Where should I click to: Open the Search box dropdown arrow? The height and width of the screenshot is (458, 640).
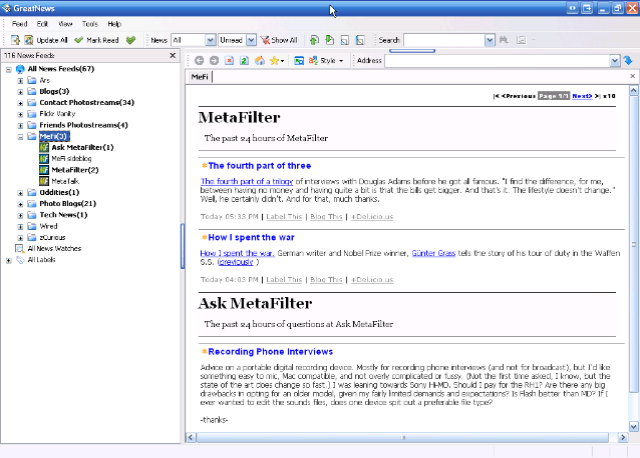point(490,40)
